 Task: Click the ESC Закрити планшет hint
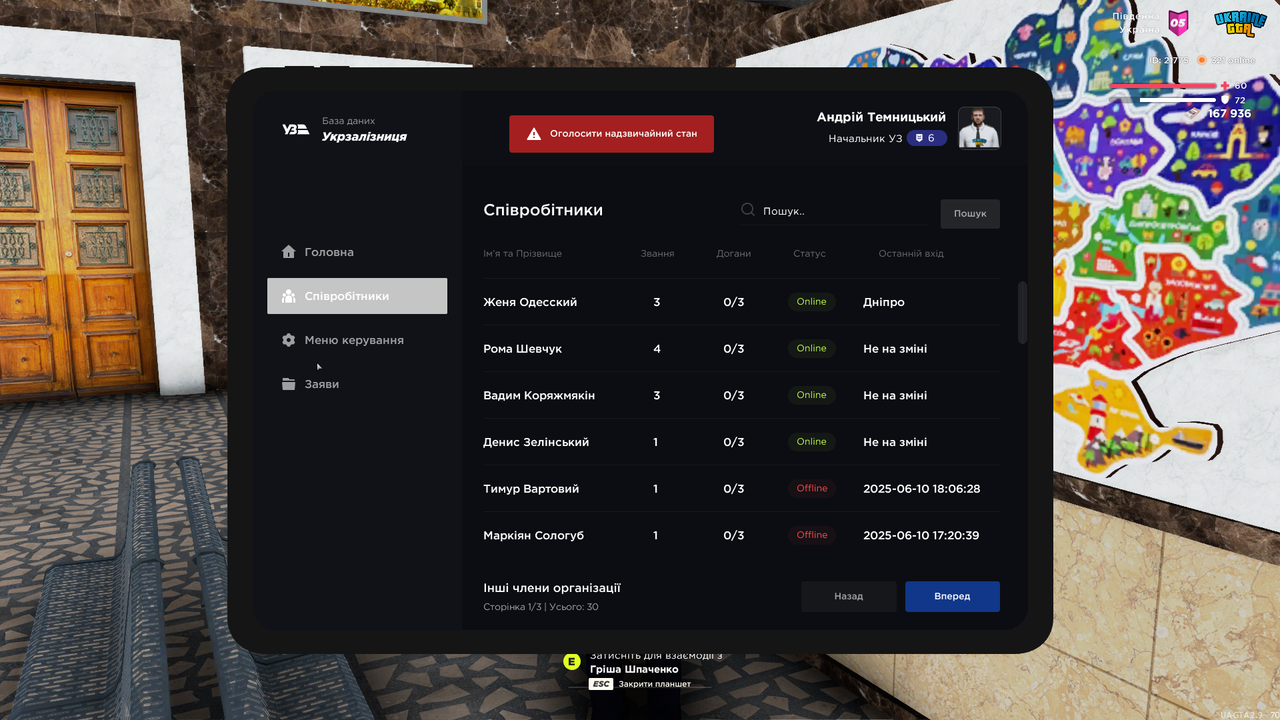[640, 684]
